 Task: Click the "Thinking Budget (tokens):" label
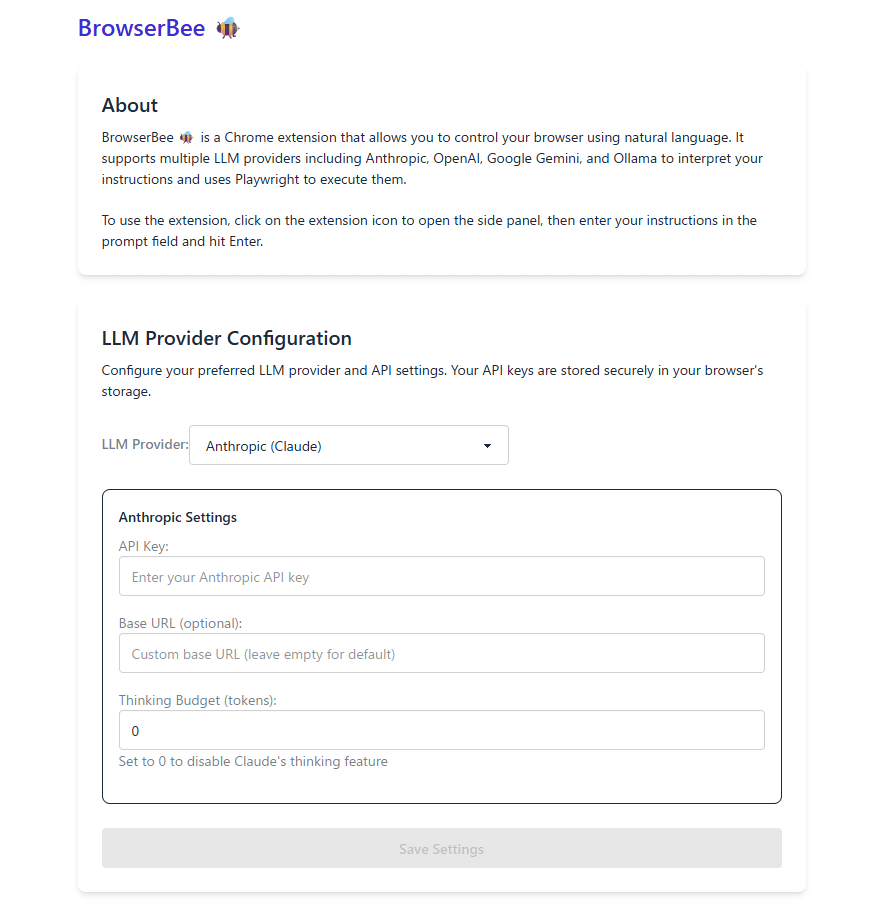point(197,700)
